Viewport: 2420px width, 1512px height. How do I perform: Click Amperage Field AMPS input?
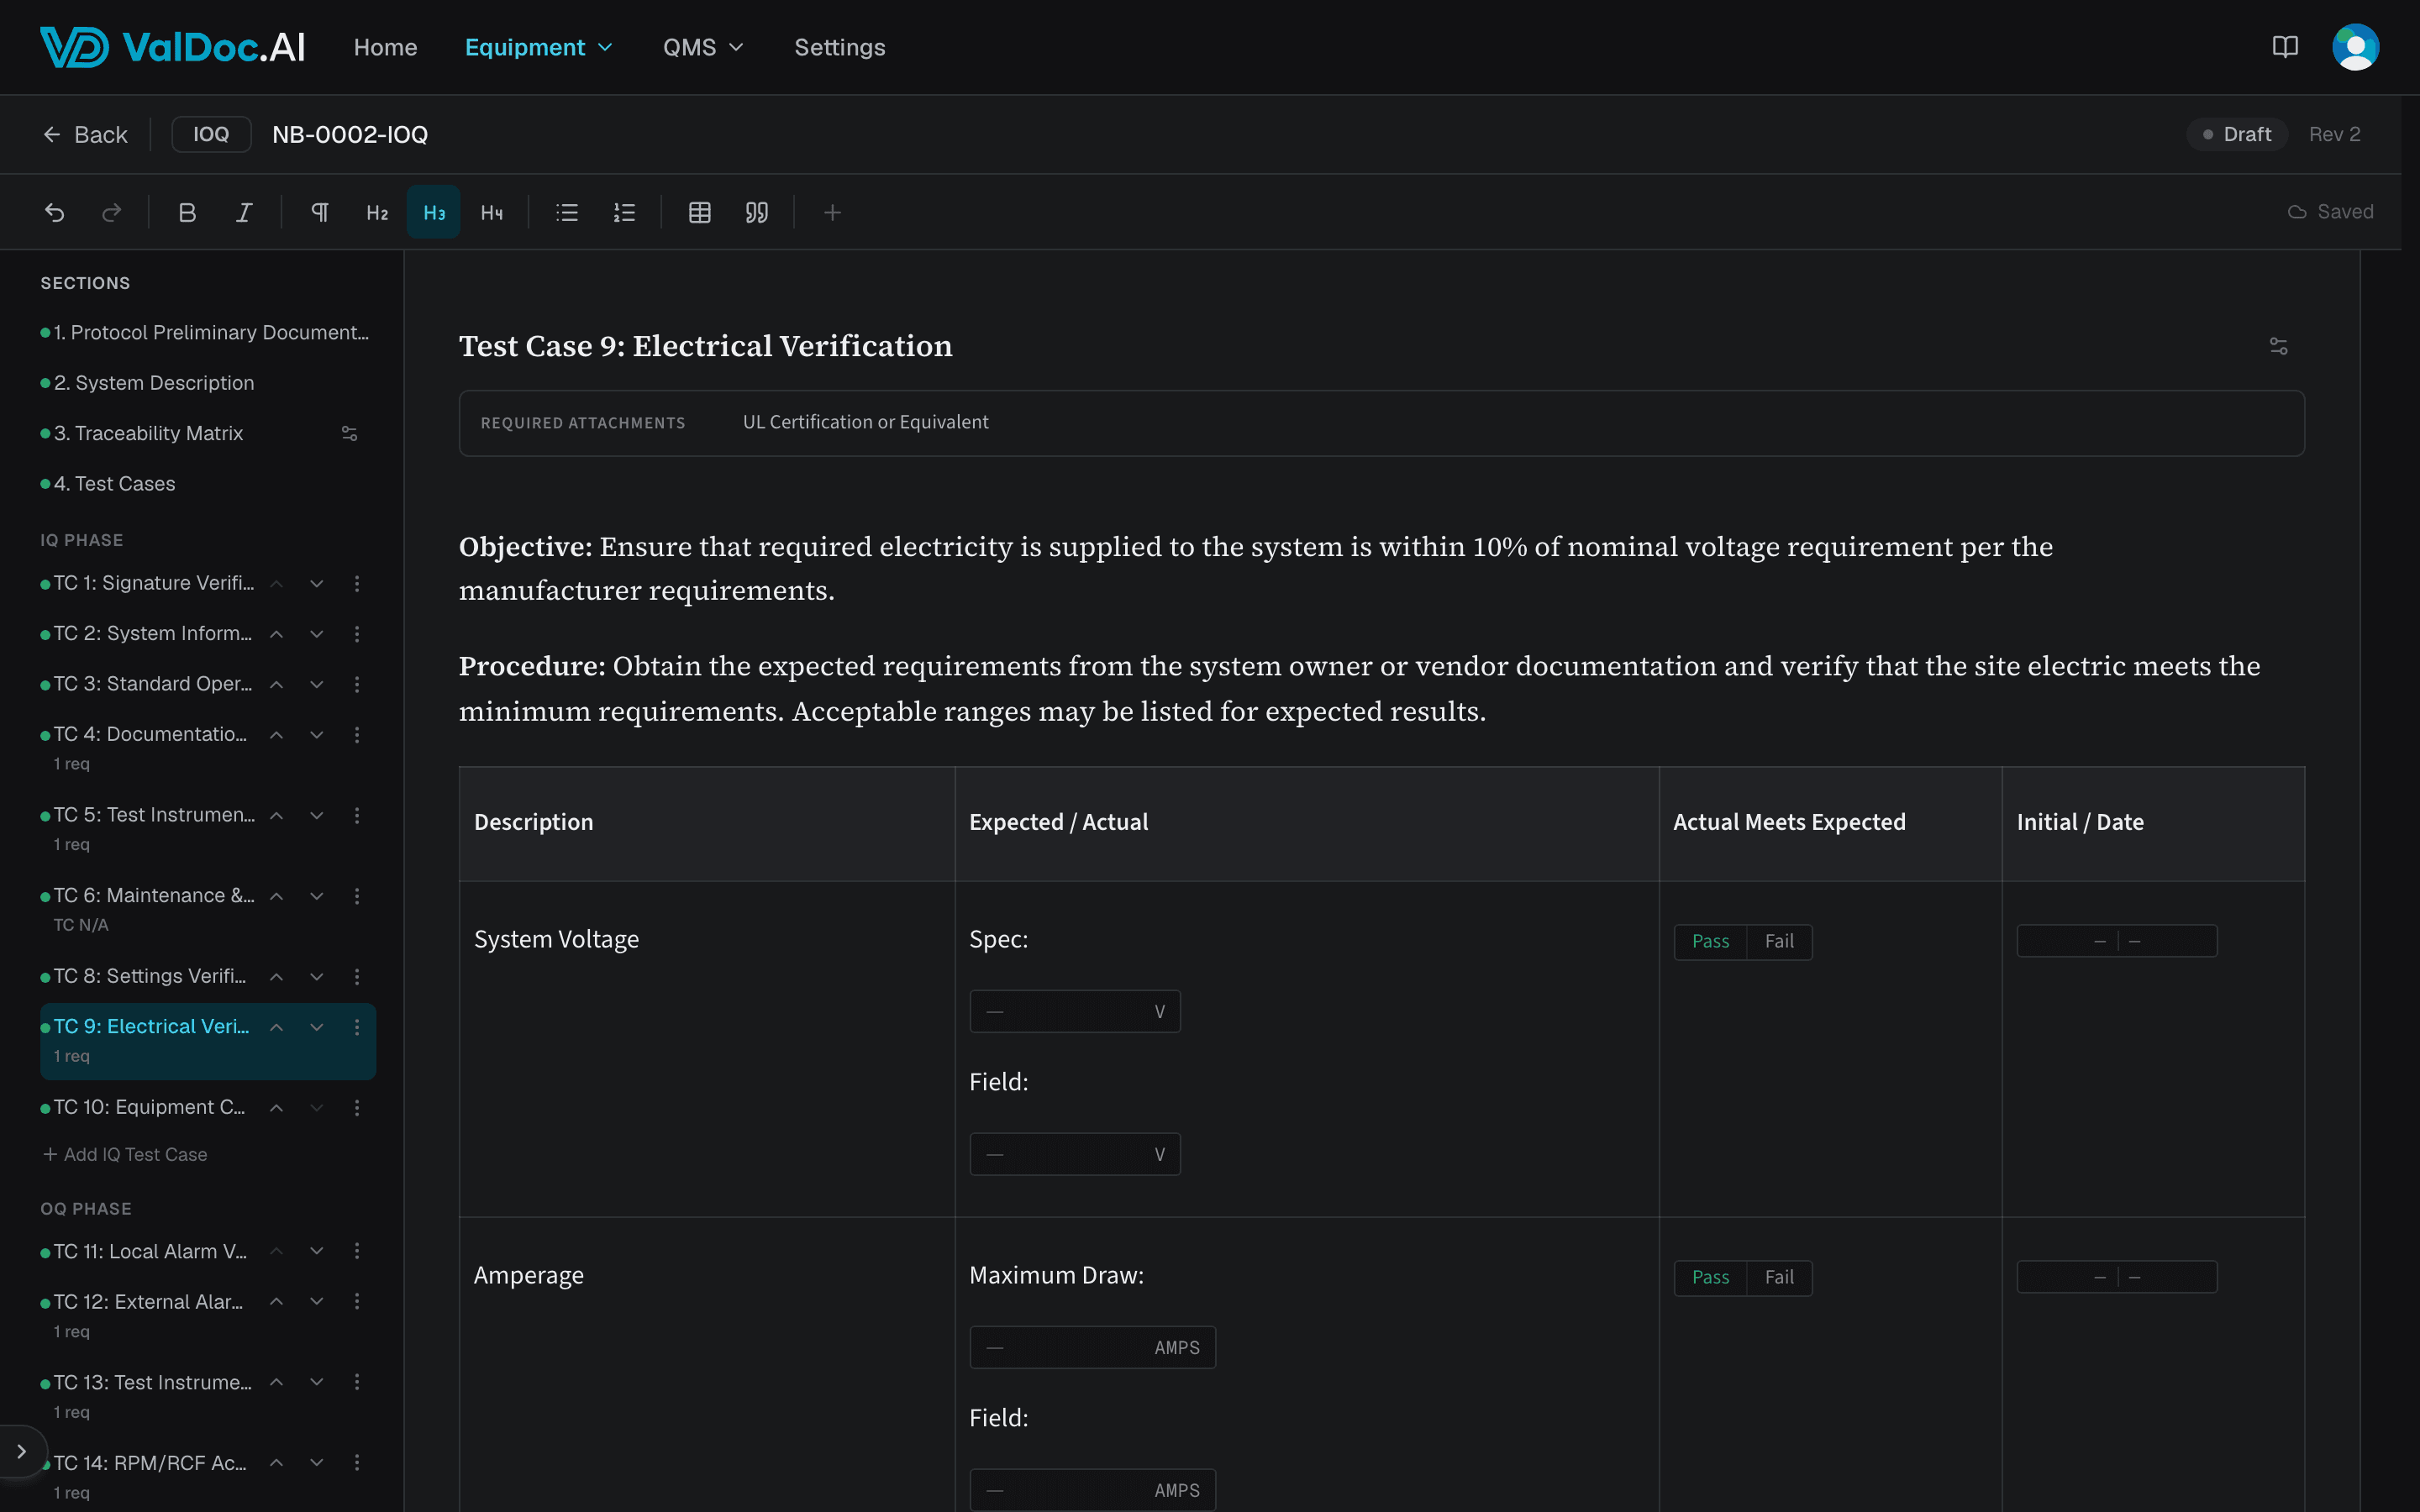tap(1092, 1490)
